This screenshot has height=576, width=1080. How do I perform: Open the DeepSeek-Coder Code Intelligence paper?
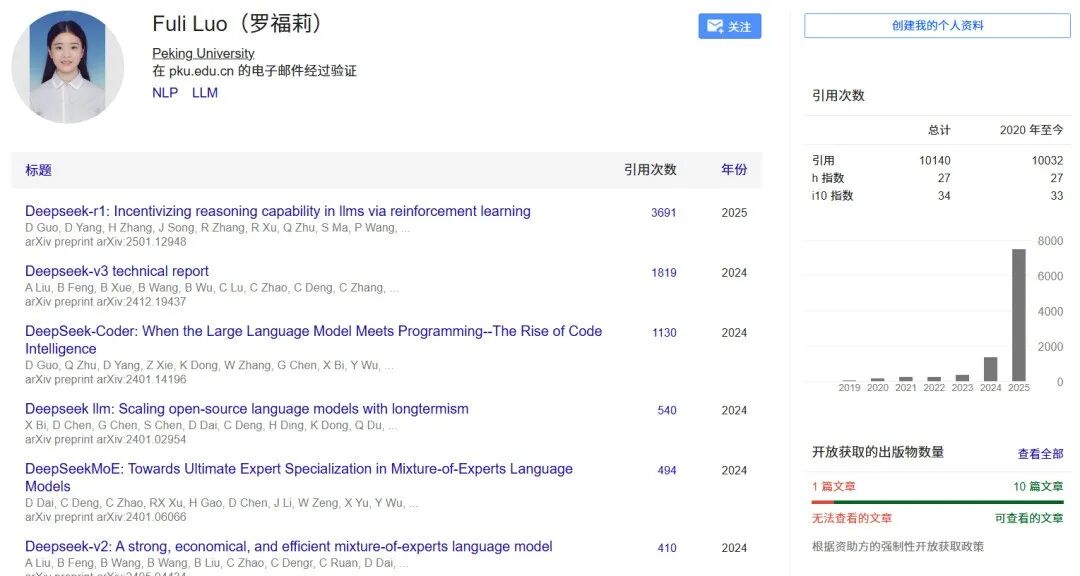tap(313, 340)
